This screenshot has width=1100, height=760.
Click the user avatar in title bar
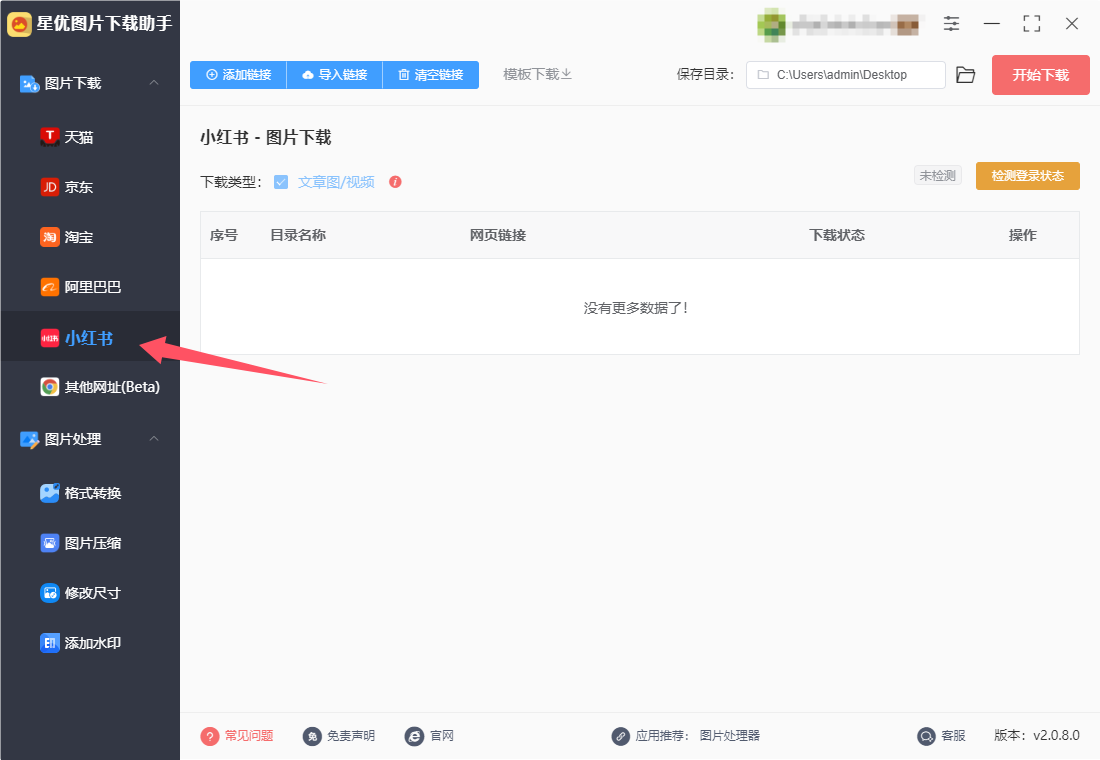point(771,25)
